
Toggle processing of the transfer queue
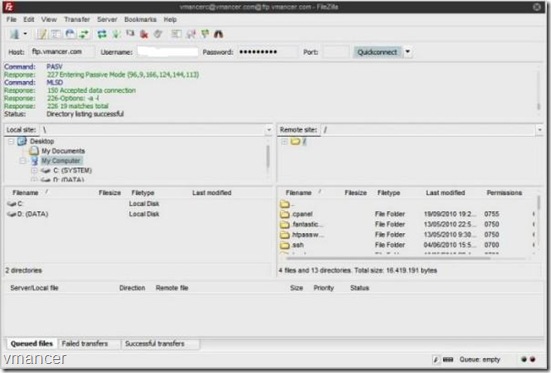click(116, 34)
